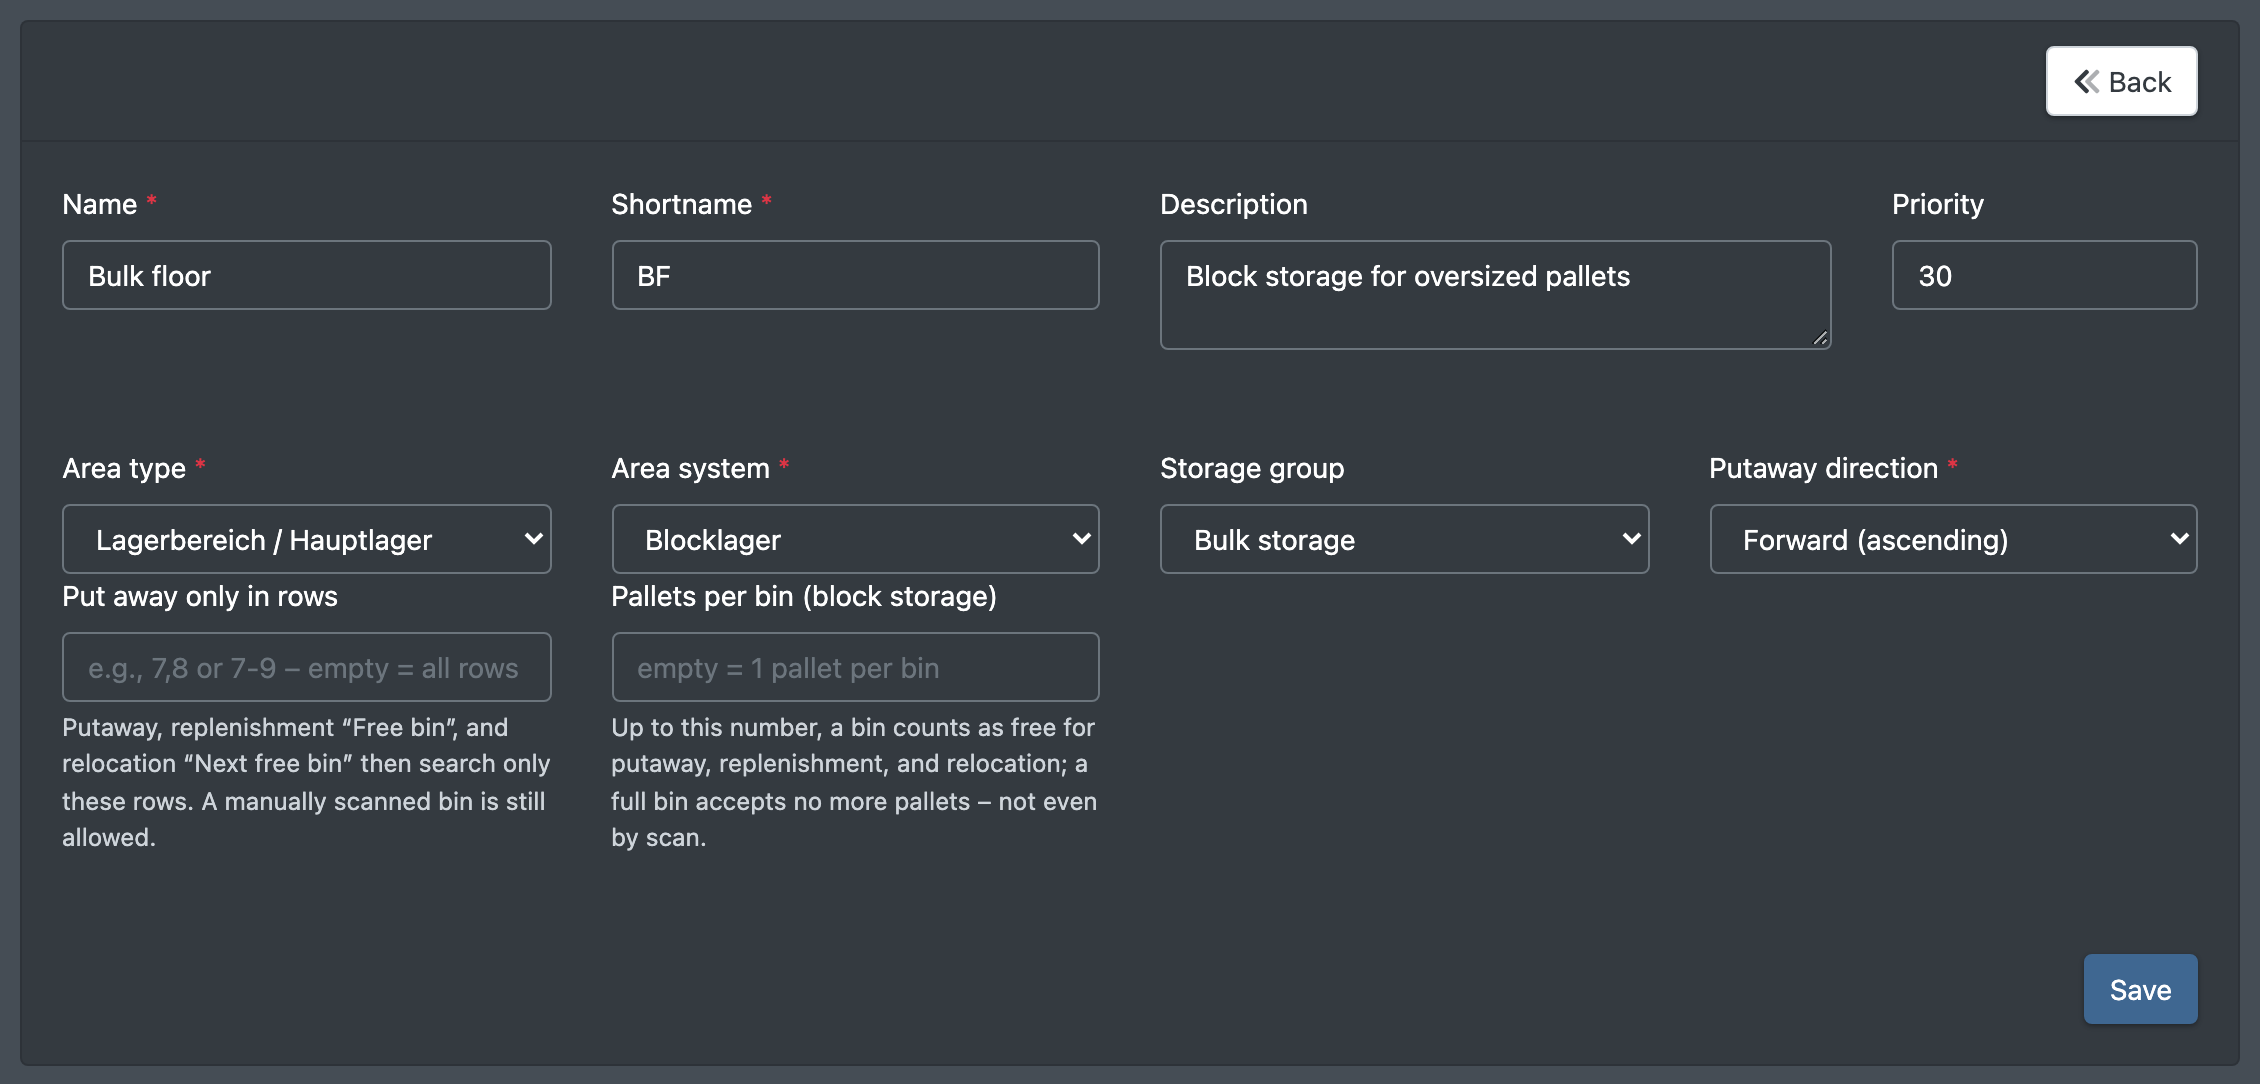2260x1084 pixels.
Task: Open the Putaway direction dropdown
Action: [1953, 539]
